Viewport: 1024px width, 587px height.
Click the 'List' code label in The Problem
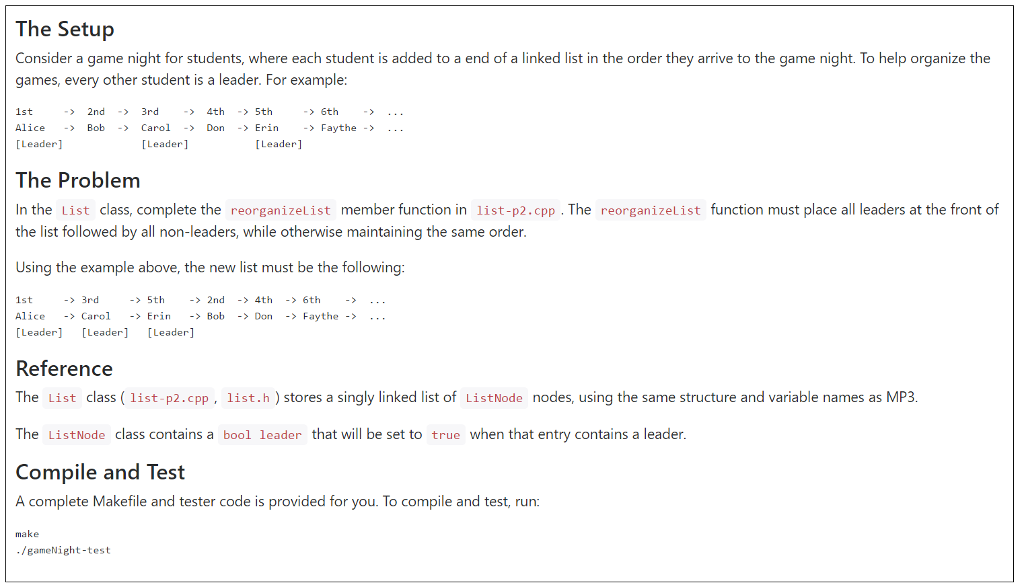(75, 210)
